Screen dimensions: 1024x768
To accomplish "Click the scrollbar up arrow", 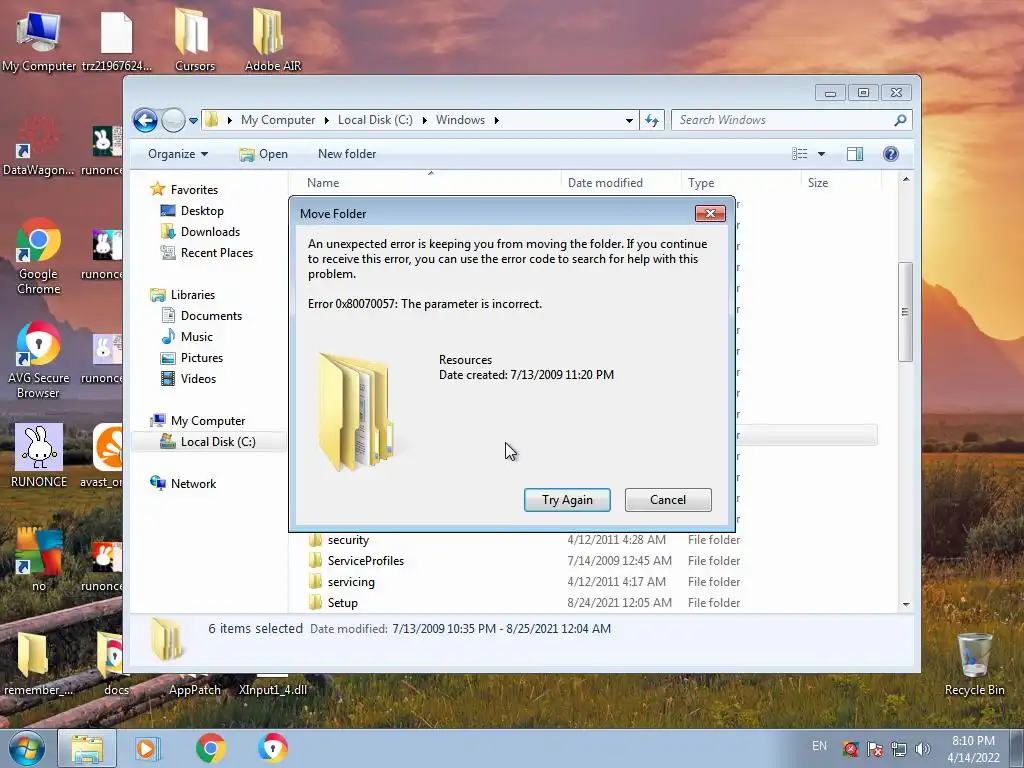I will (x=906, y=179).
